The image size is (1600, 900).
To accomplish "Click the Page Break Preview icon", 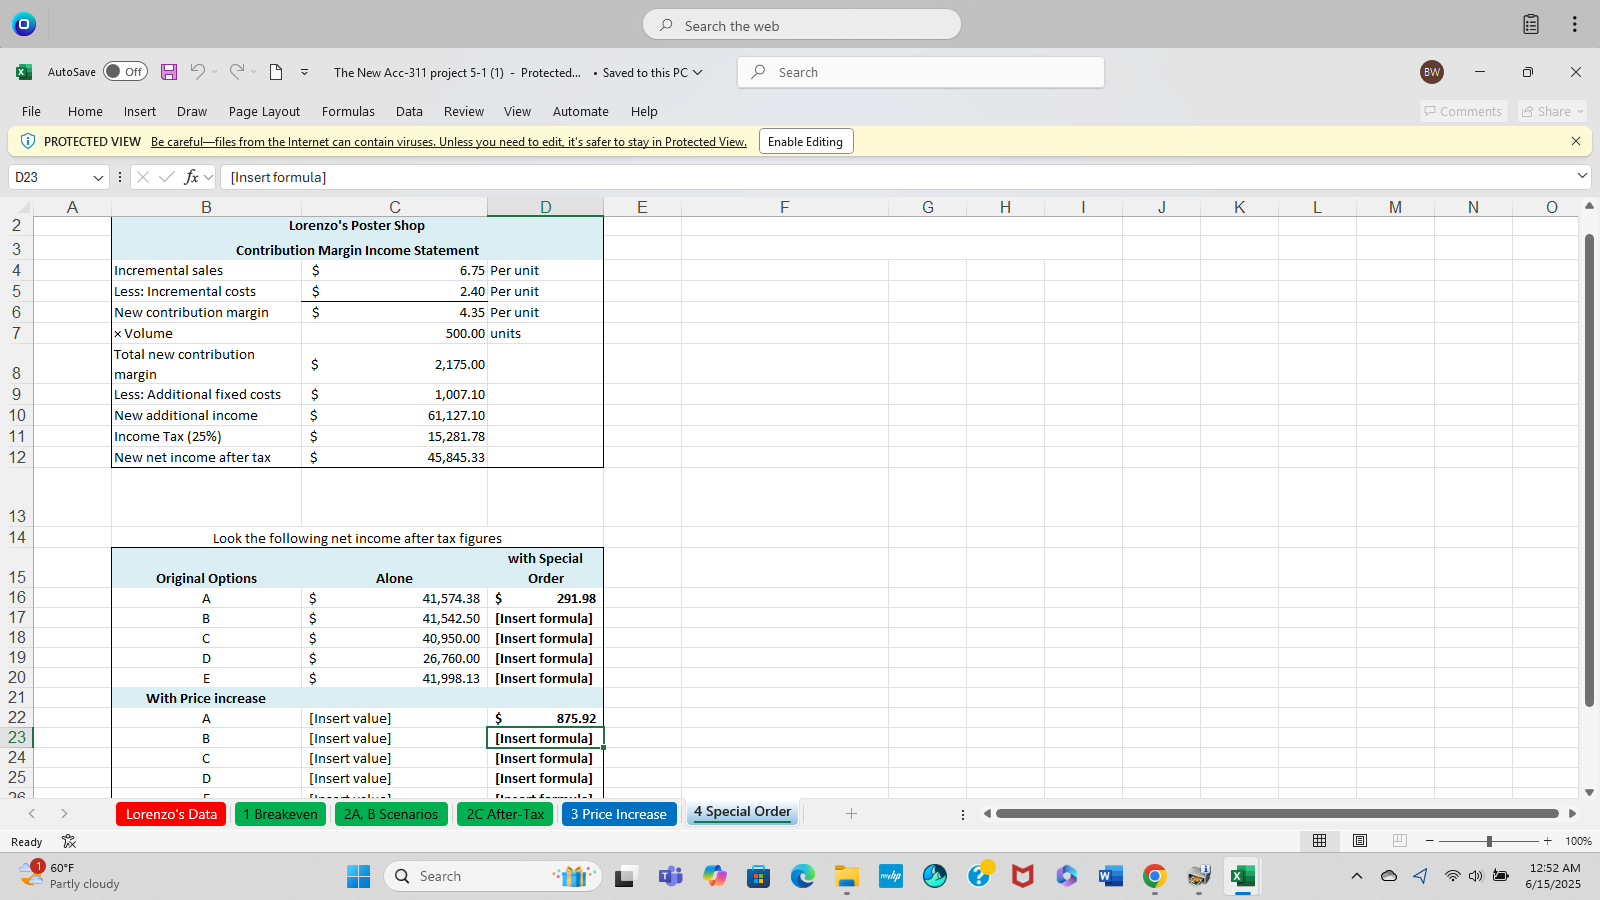I will [x=1398, y=841].
